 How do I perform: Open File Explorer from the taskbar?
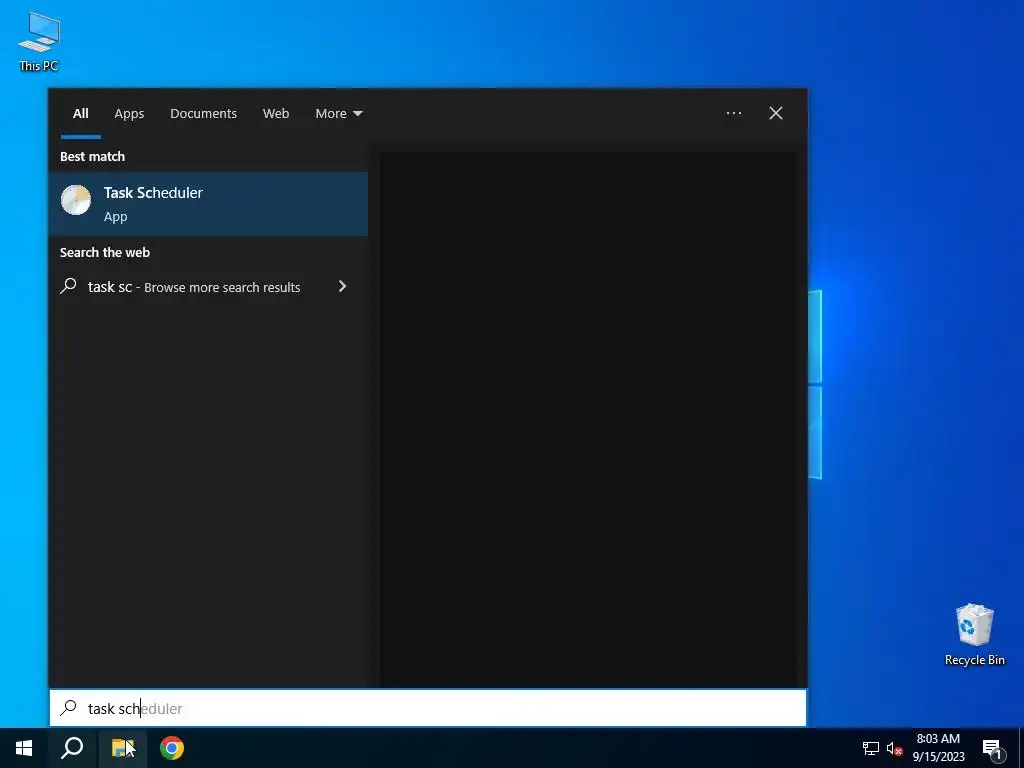122,748
